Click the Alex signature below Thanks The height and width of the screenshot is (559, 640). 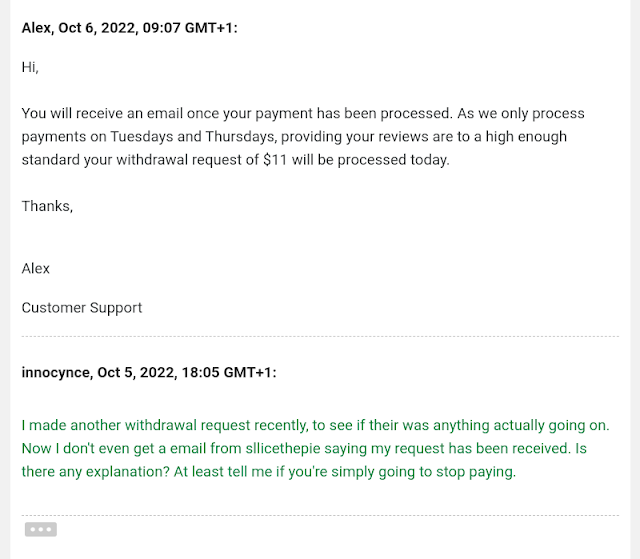[36, 268]
